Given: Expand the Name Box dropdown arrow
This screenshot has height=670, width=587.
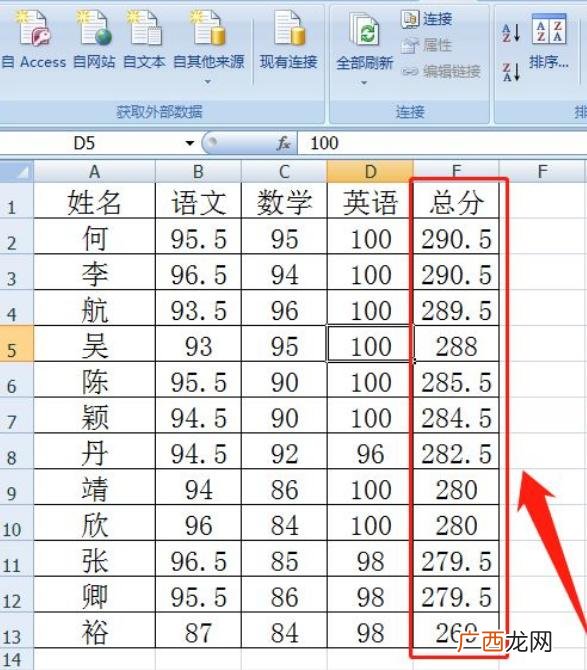Looking at the screenshot, I should [x=190, y=143].
